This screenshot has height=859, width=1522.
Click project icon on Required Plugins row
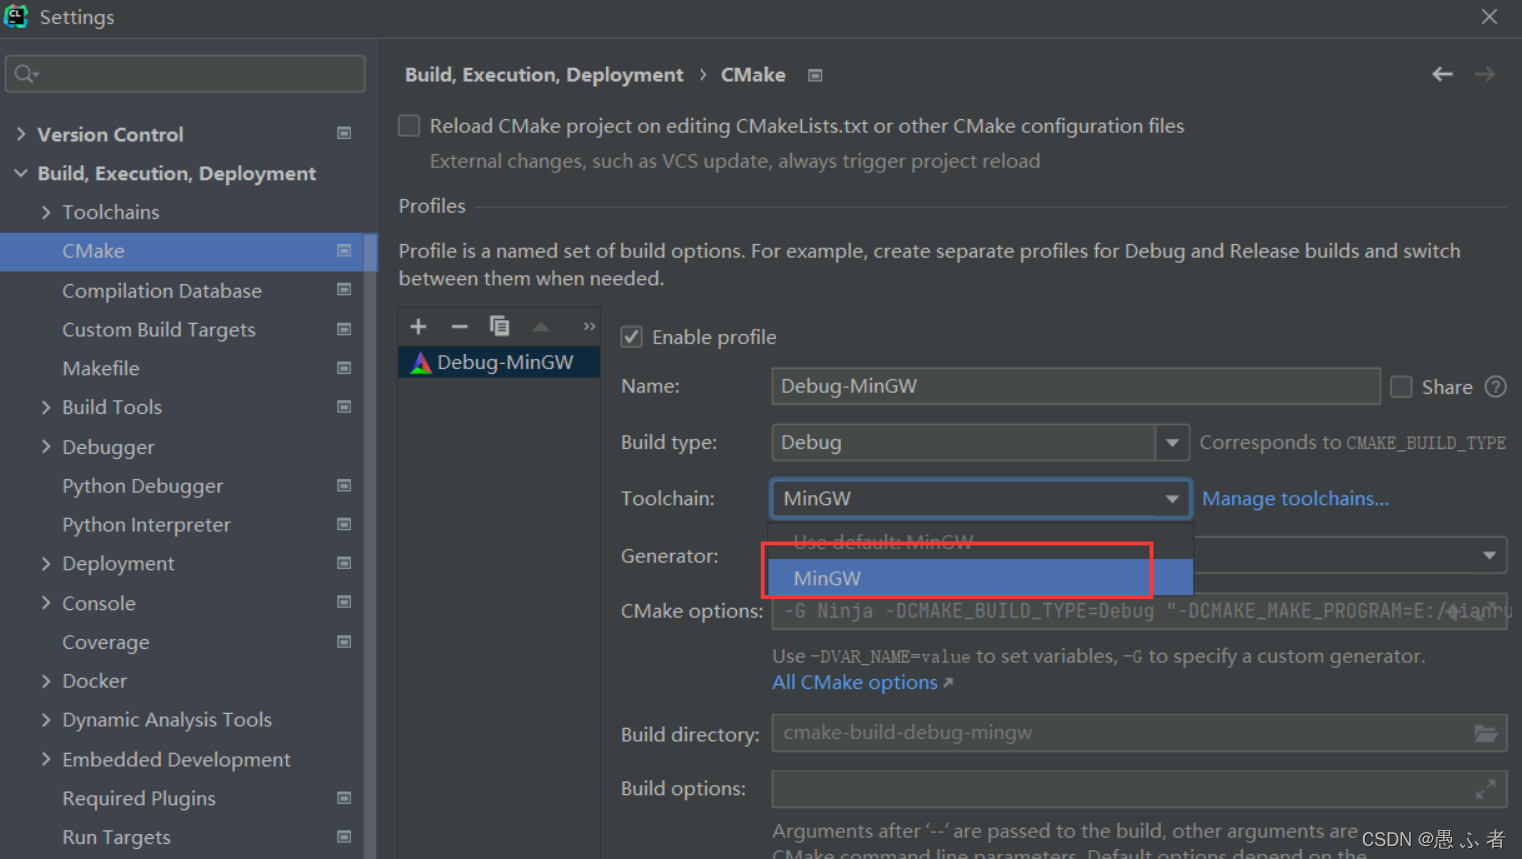click(x=344, y=798)
